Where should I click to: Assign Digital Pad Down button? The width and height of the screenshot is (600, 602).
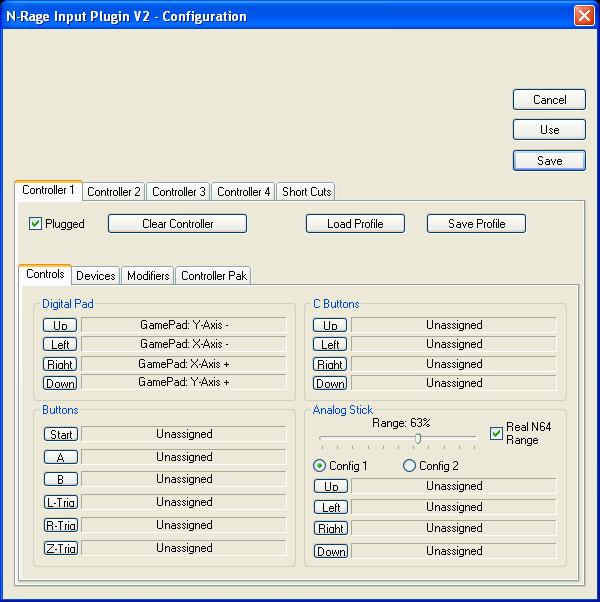pyautogui.click(x=60, y=383)
